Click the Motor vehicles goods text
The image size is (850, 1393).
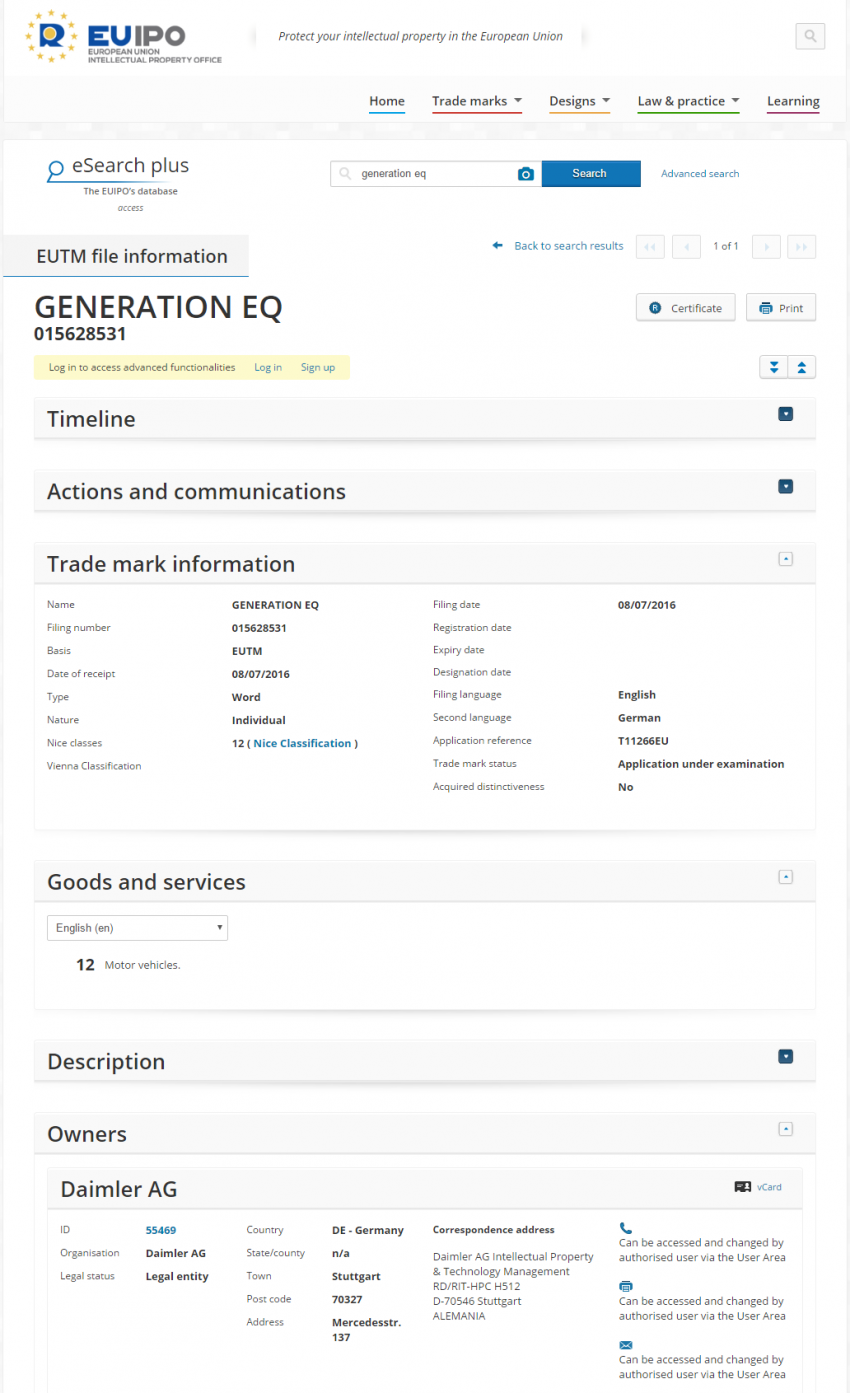point(143,965)
